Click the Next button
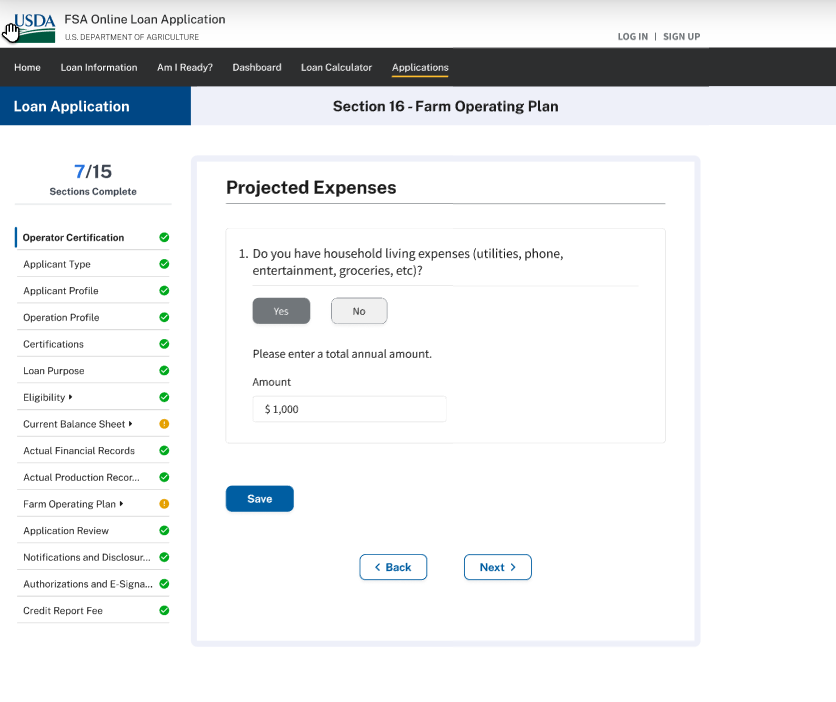 point(497,567)
